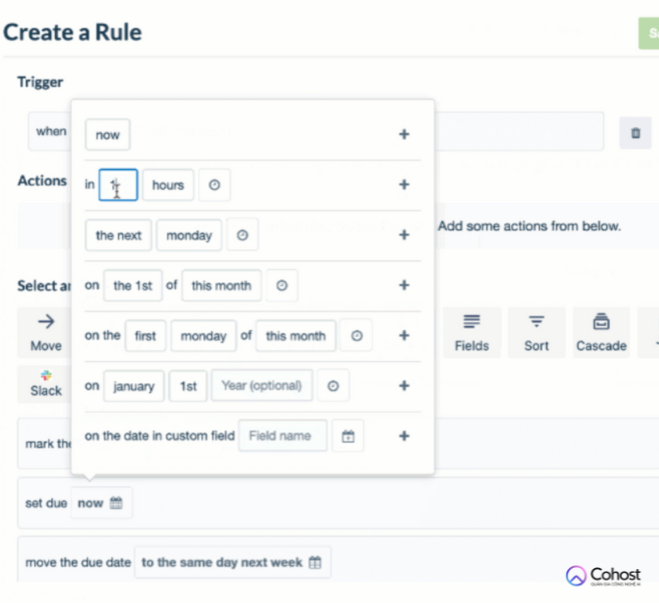Viewport: 659px width, 603px height.
Task: Click the green Save button
Action: point(649,33)
